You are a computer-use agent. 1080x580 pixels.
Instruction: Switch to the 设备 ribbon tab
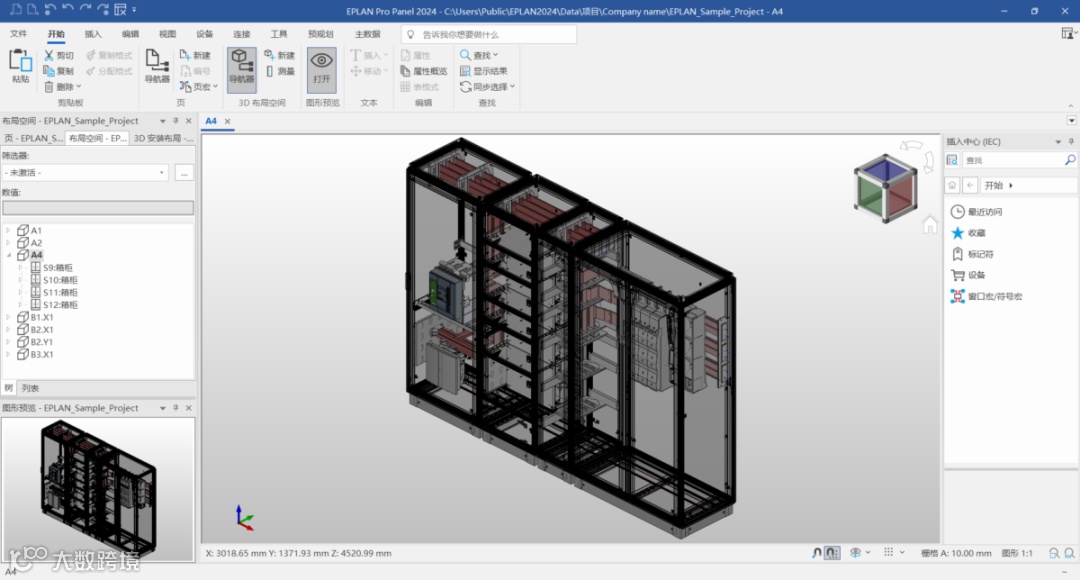pos(205,34)
